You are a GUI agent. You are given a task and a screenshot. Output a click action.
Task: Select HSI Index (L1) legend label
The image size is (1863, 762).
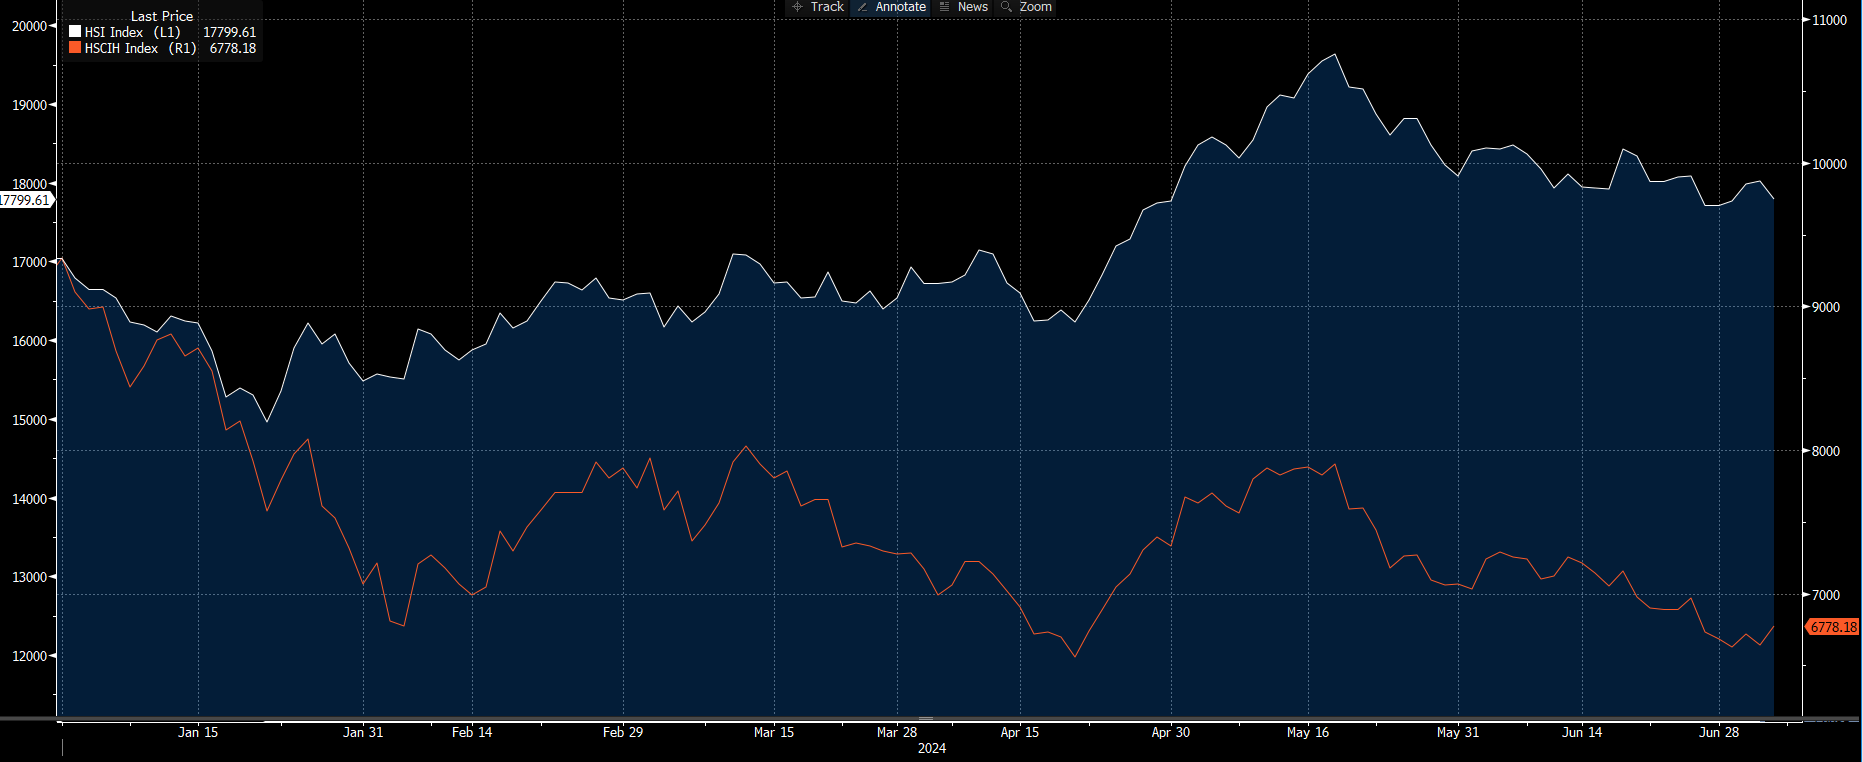tap(132, 32)
